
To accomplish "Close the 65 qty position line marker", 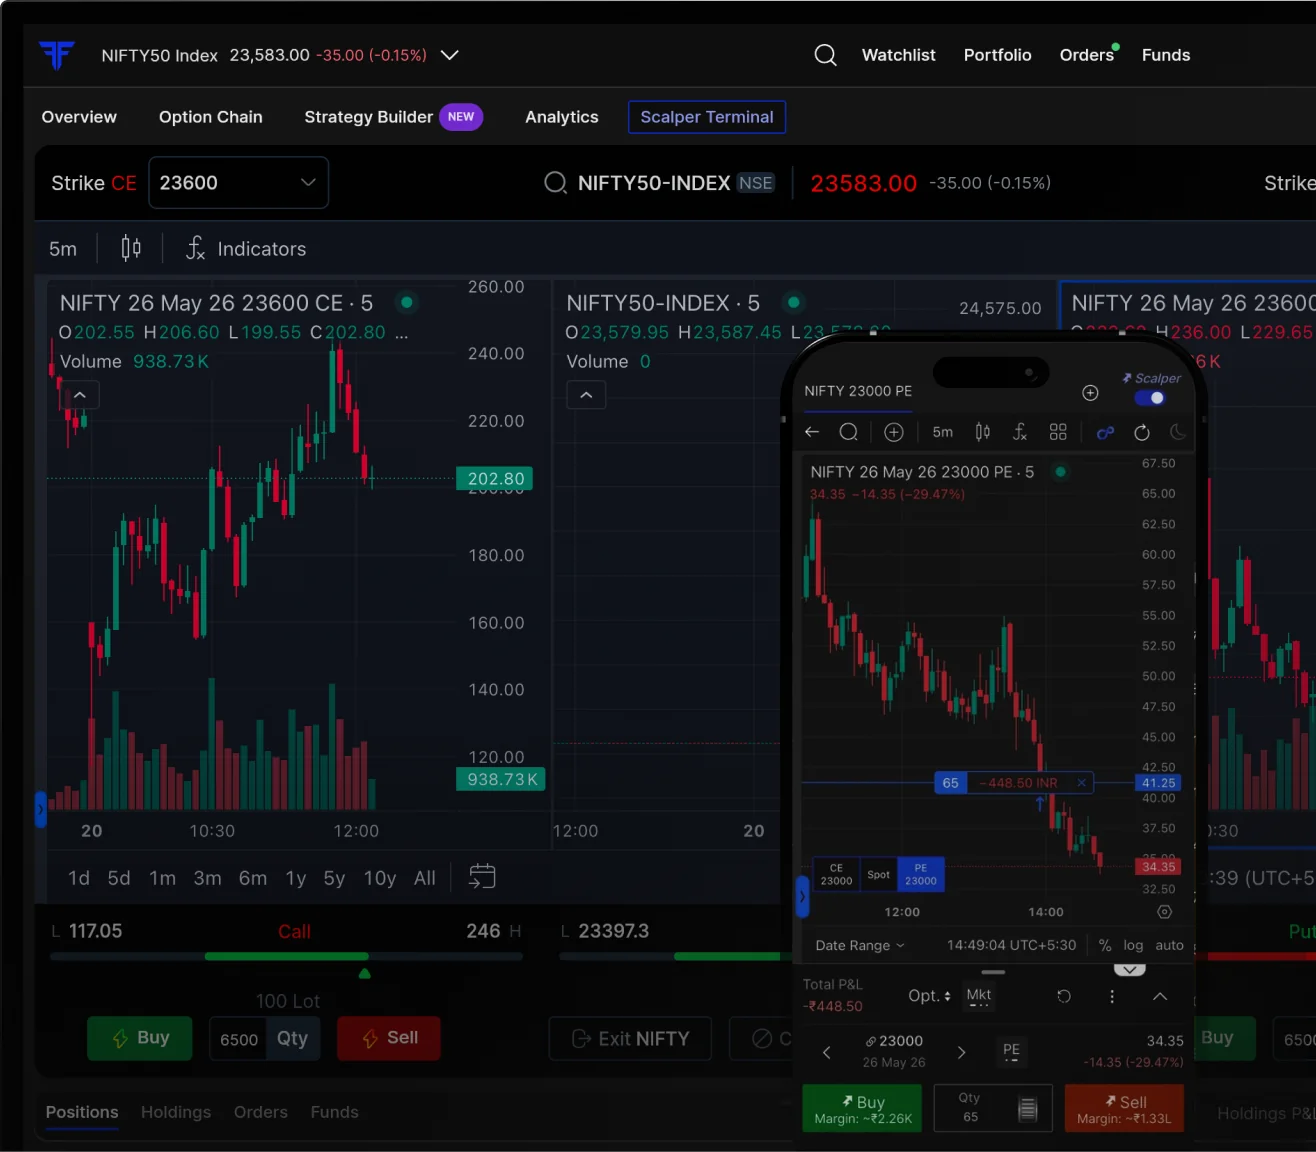I will 1081,783.
